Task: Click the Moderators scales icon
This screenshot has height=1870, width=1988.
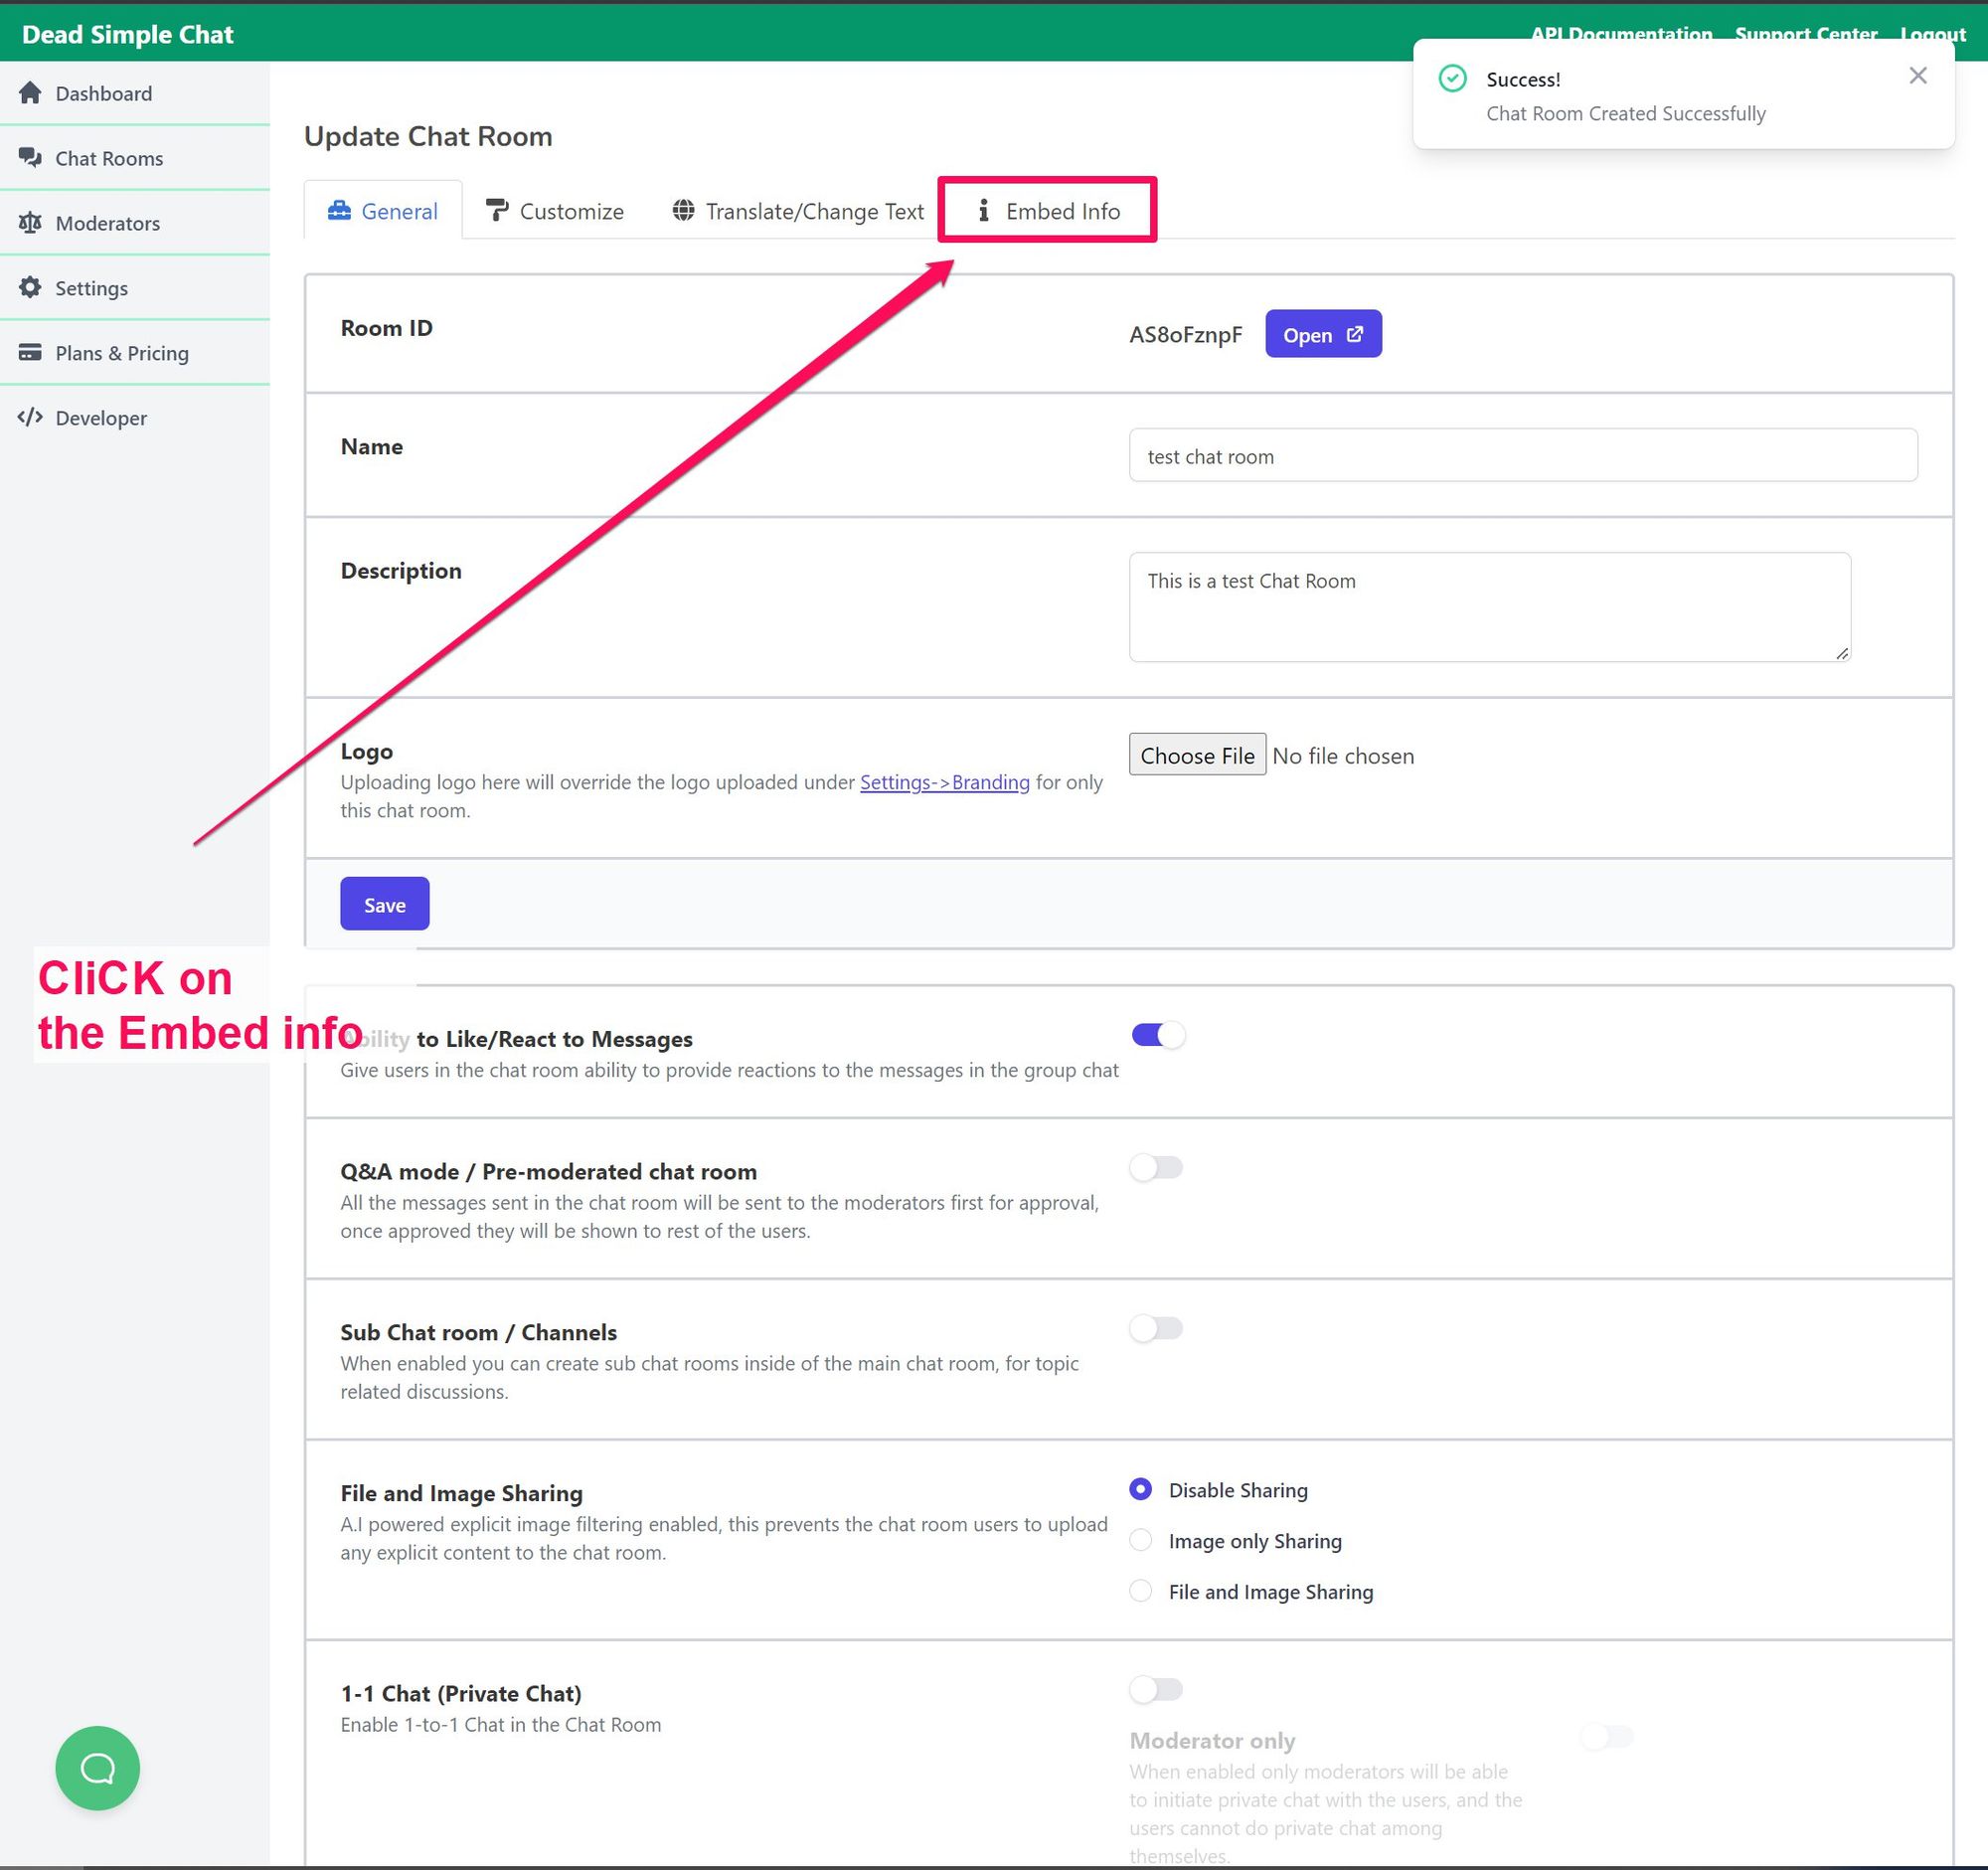Action: (30, 223)
